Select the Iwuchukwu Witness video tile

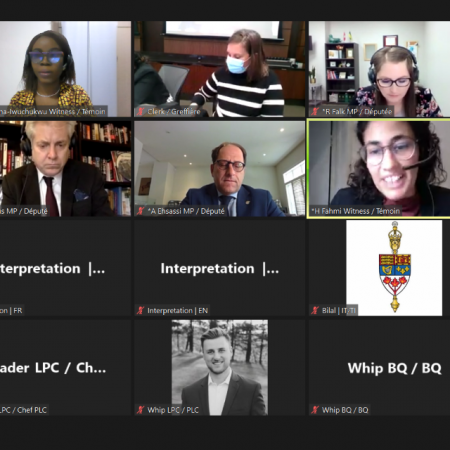point(65,69)
